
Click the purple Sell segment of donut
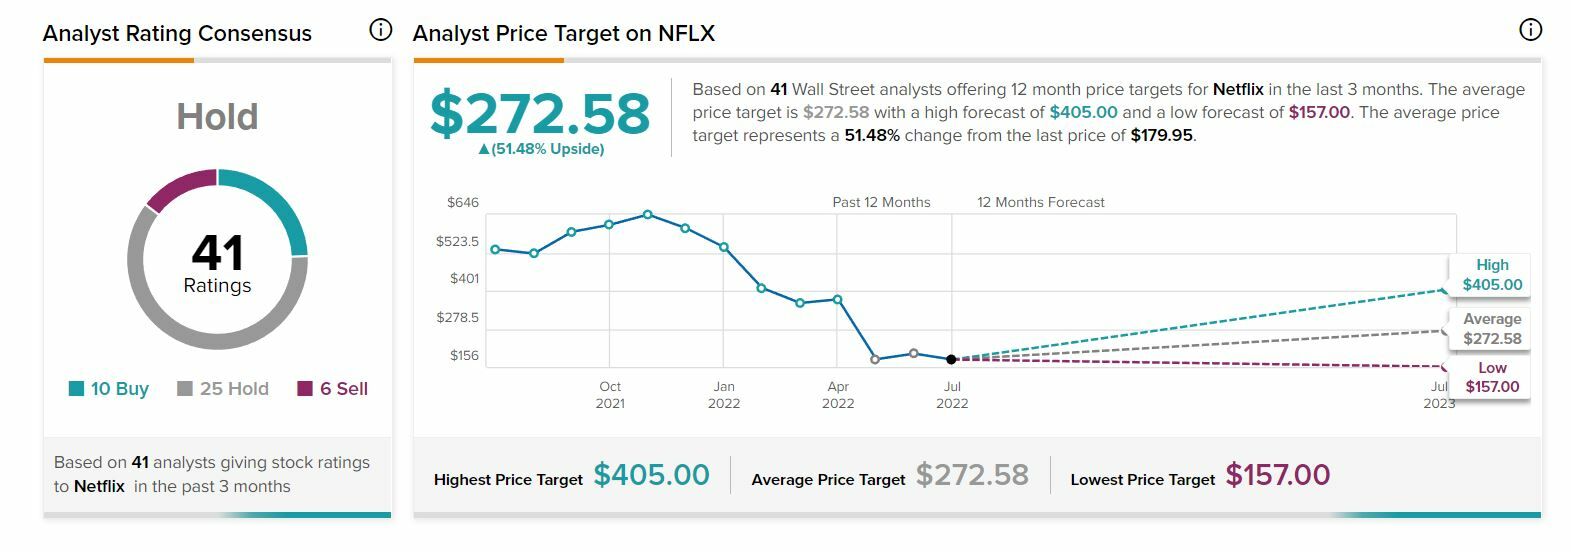180,187
